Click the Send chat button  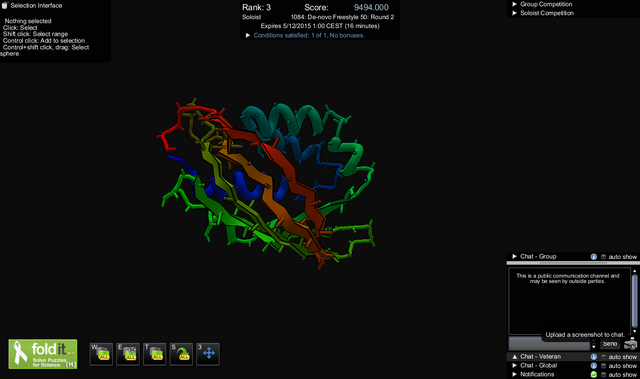coord(610,344)
